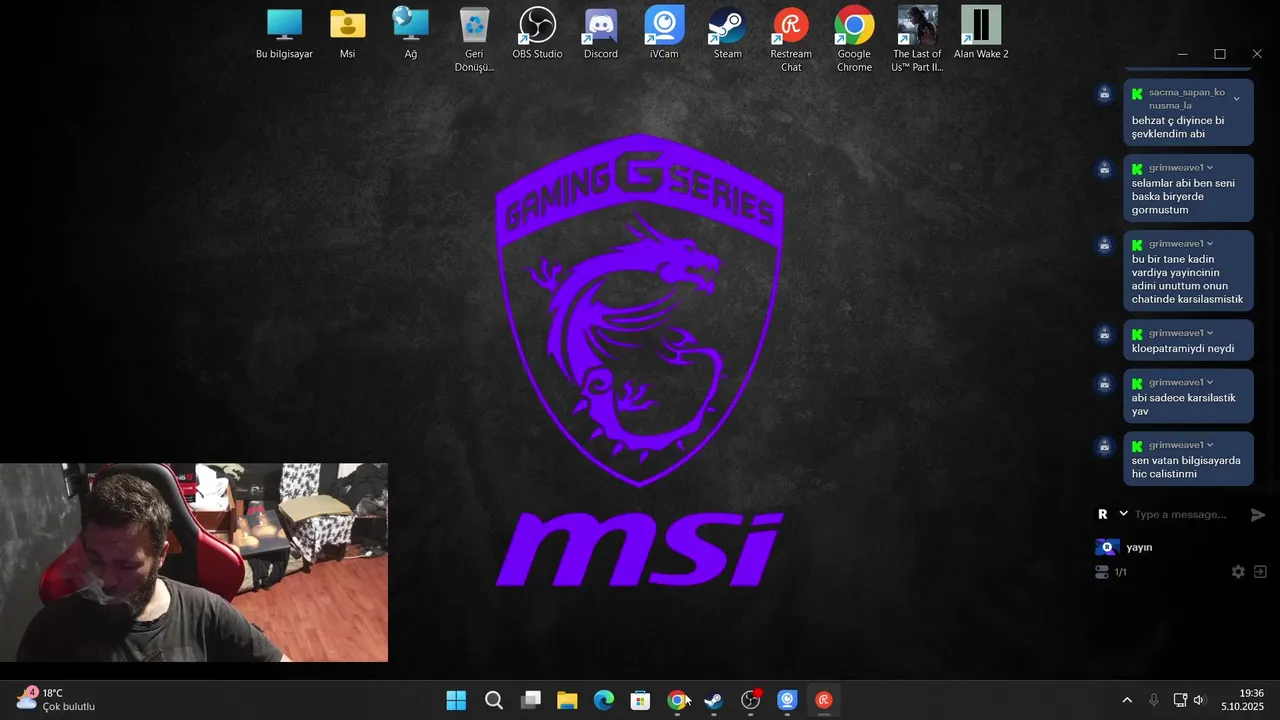Open the clock and date 19:36 flyout
The height and width of the screenshot is (720, 1280).
pos(1242,700)
